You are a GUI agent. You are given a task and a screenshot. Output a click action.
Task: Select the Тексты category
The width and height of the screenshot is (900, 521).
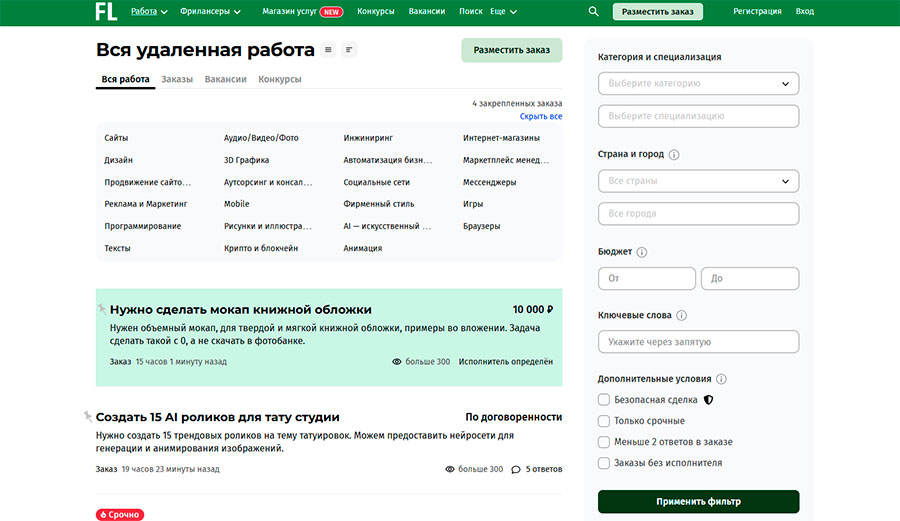pos(117,248)
